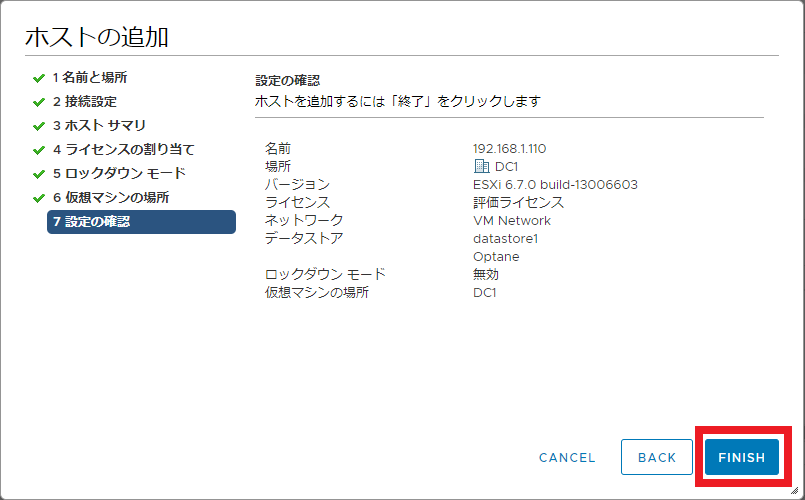Go to step 5 ロックダウン モード
Viewport: 805px width, 500px height.
119,174
